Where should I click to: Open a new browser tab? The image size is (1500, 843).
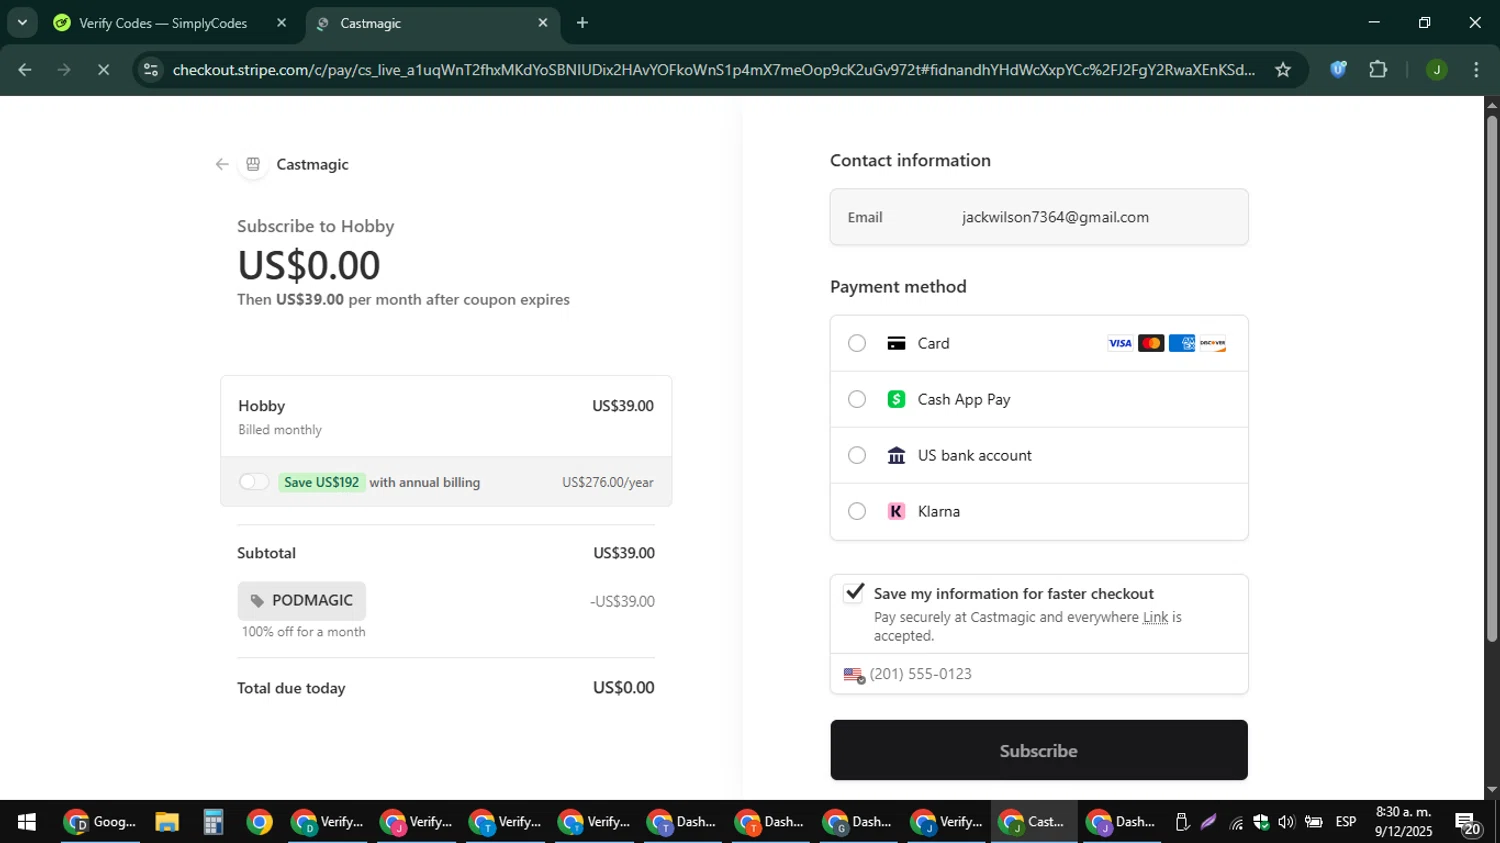click(x=582, y=22)
